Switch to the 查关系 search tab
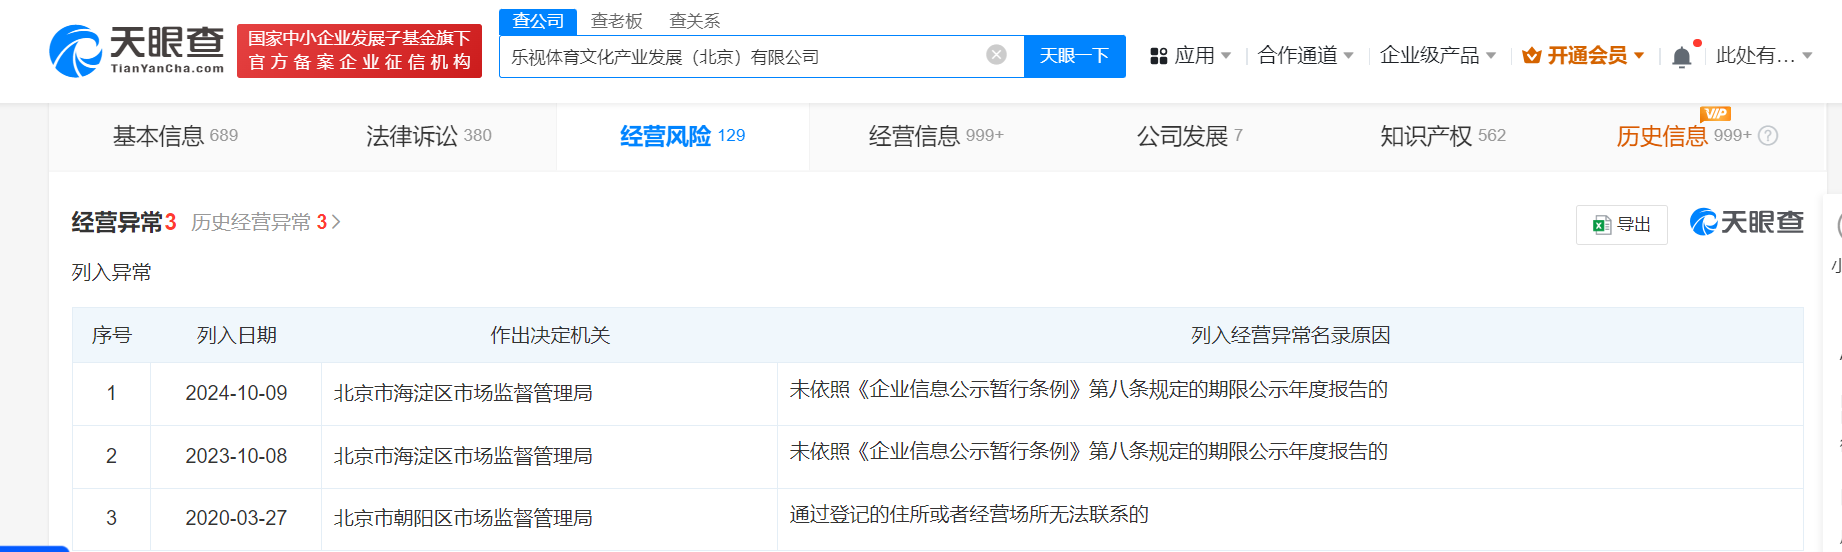Image resolution: width=1842 pixels, height=552 pixels. (695, 21)
